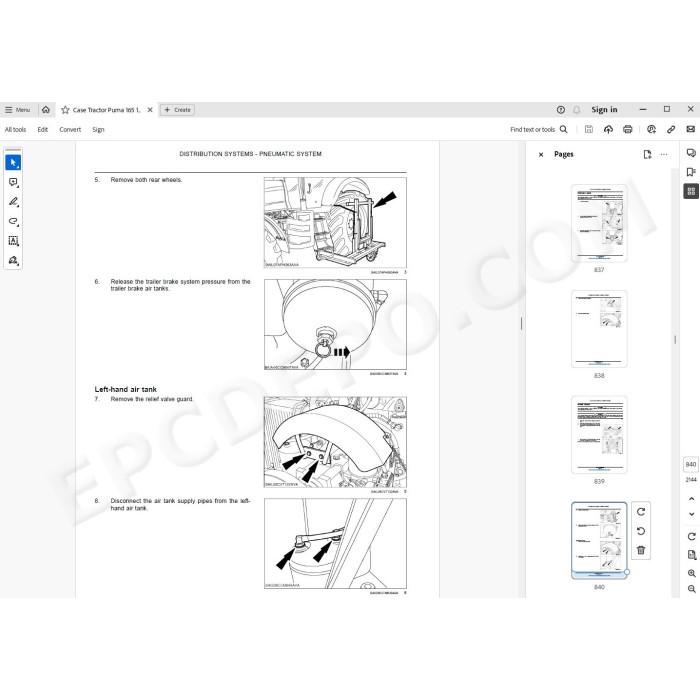The width and height of the screenshot is (700, 700).
Task: Open the notifications bell icon
Action: click(576, 110)
